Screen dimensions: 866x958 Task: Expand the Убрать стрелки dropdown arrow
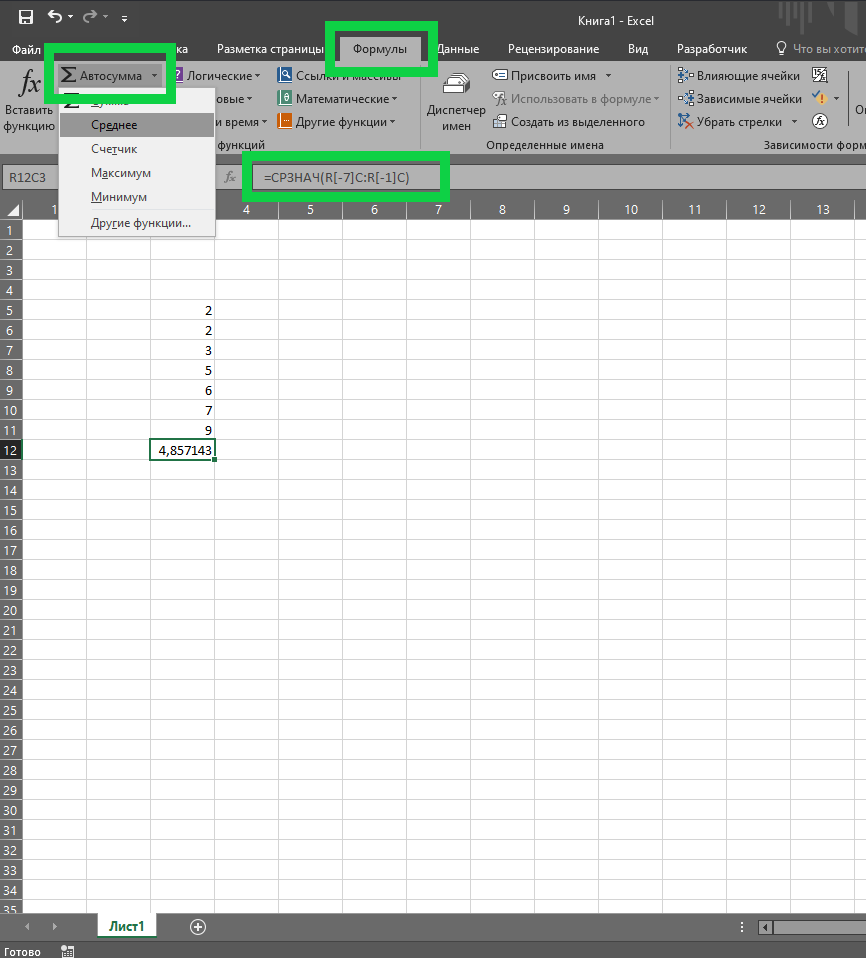[794, 122]
